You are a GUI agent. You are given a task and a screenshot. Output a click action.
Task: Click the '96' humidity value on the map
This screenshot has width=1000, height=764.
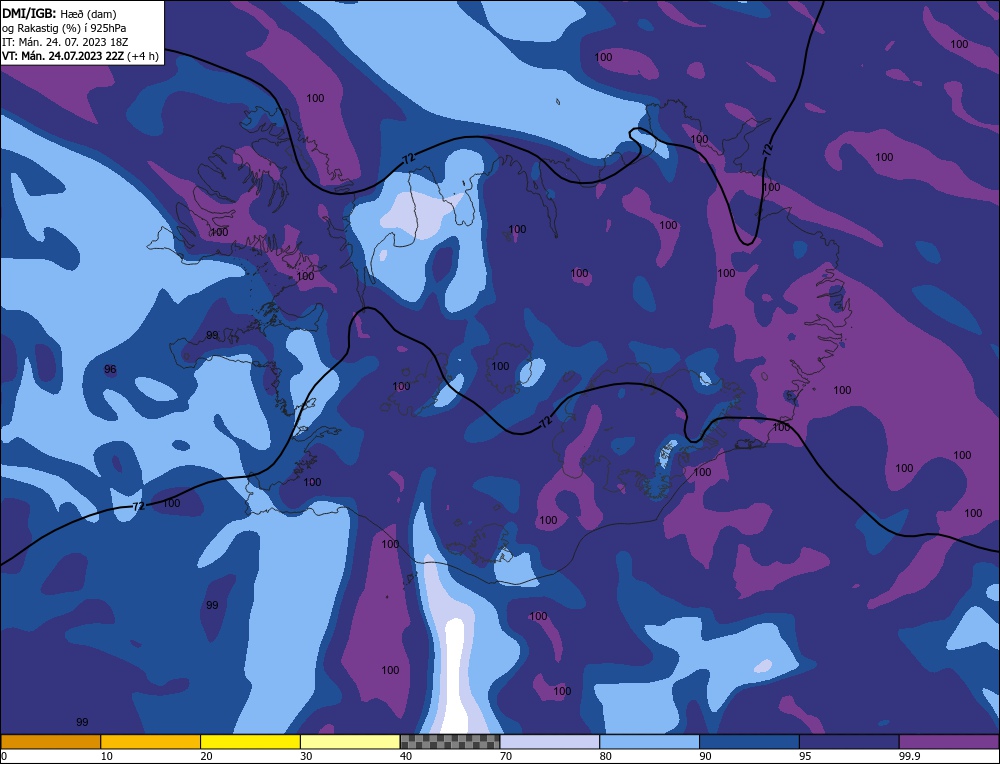[110, 369]
